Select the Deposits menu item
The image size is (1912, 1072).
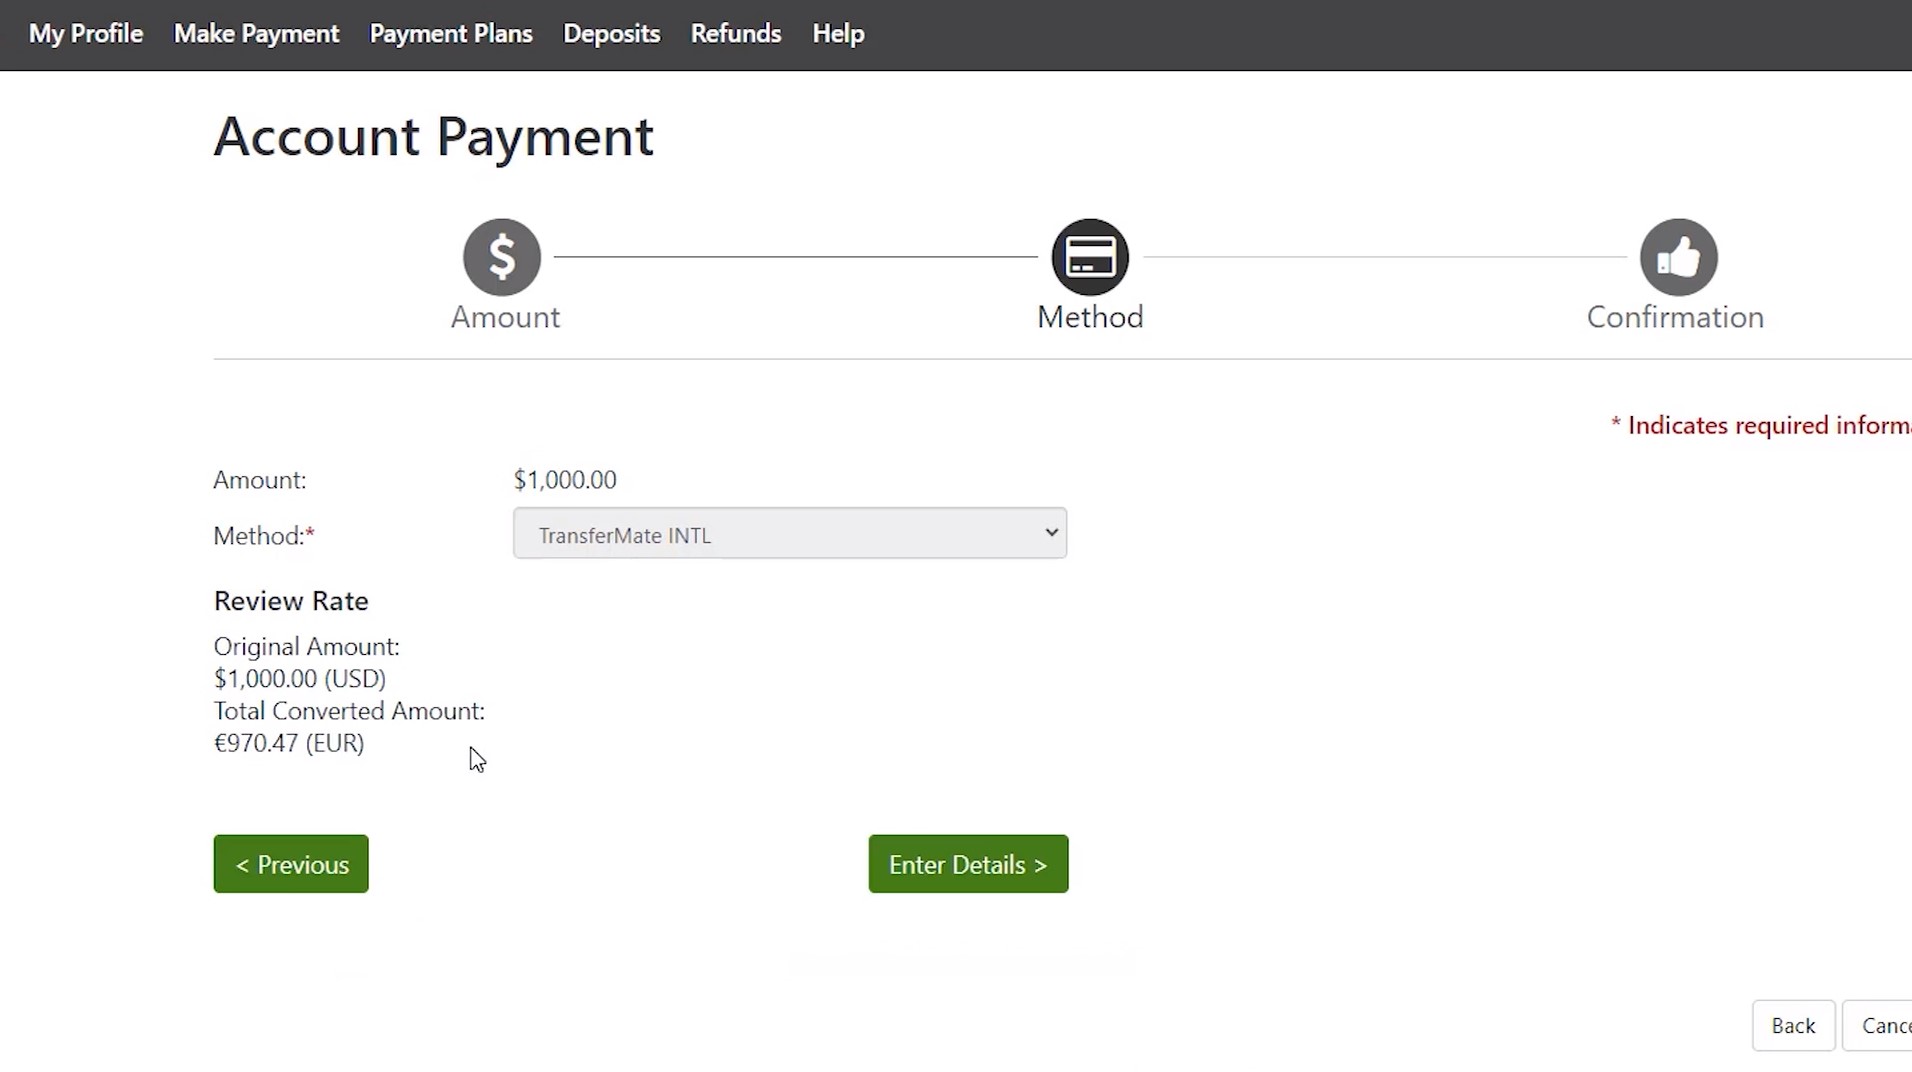coord(611,34)
